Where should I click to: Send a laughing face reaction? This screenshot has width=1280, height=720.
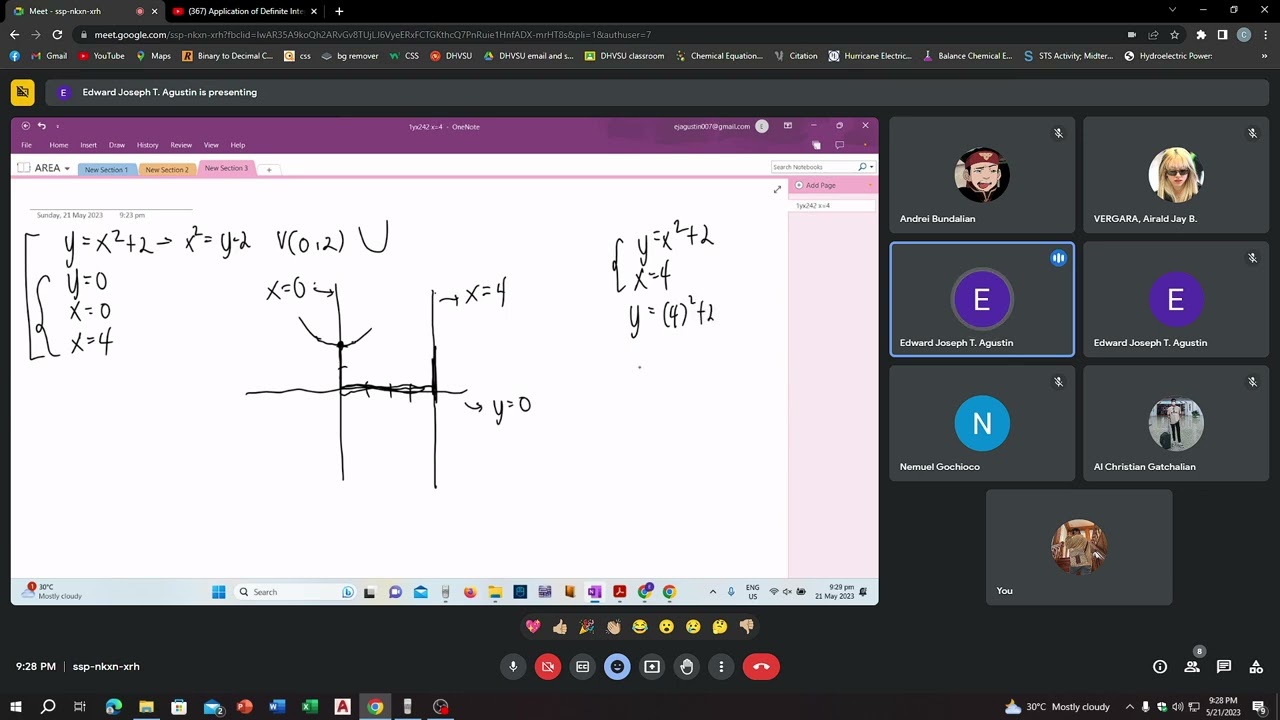tap(640, 627)
